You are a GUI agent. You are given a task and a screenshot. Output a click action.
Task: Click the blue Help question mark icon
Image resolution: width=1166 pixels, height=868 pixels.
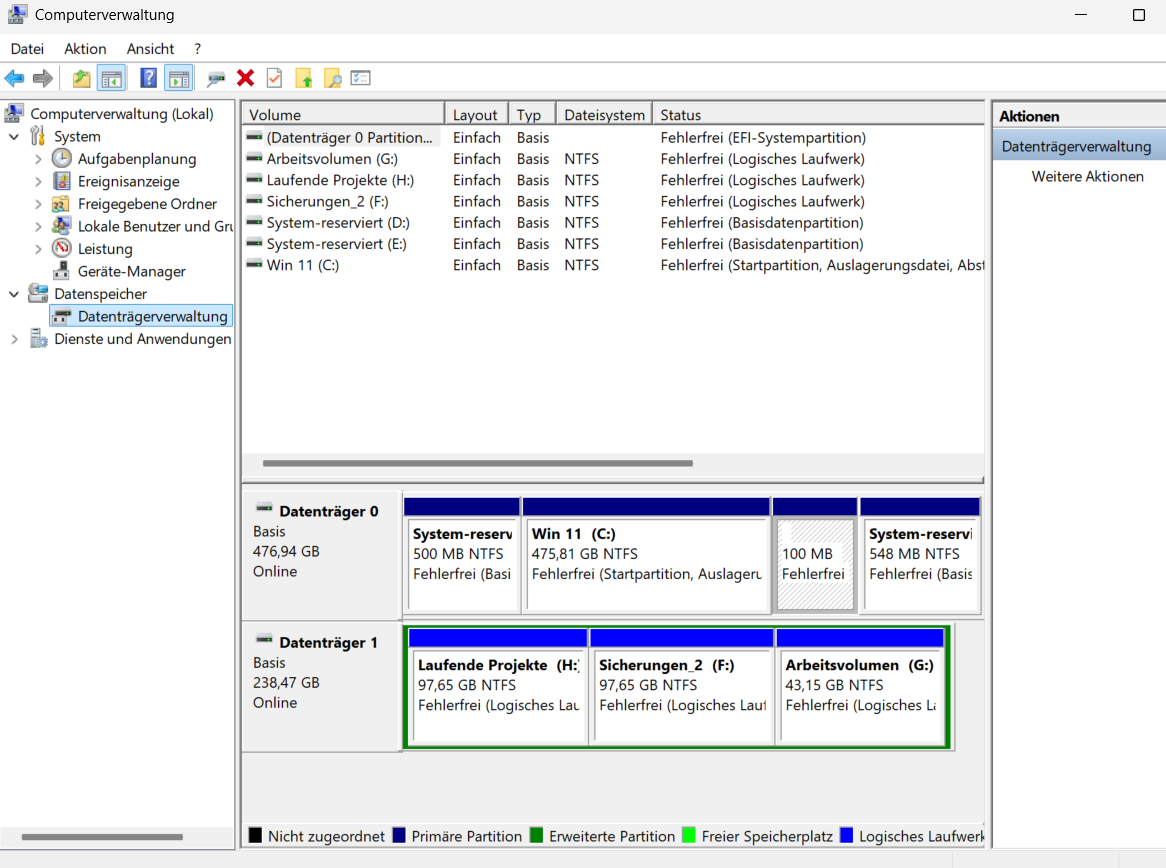[x=148, y=78]
